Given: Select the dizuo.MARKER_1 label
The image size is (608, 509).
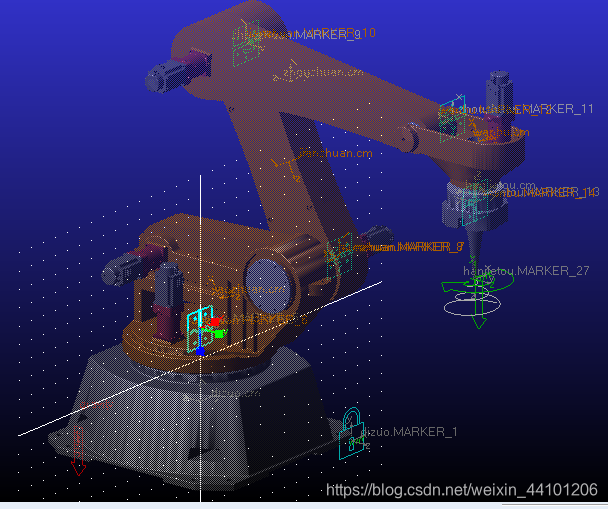Looking at the screenshot, I should tap(410, 432).
